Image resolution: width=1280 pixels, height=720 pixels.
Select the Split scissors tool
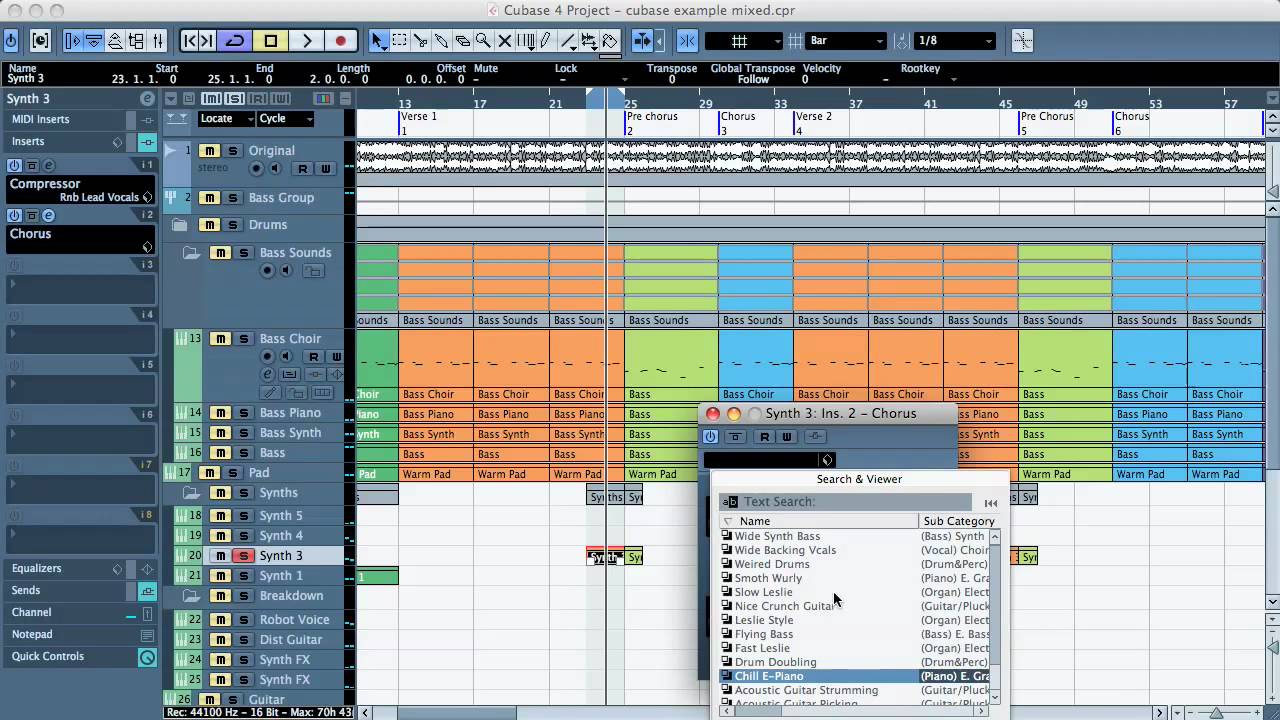(x=420, y=41)
